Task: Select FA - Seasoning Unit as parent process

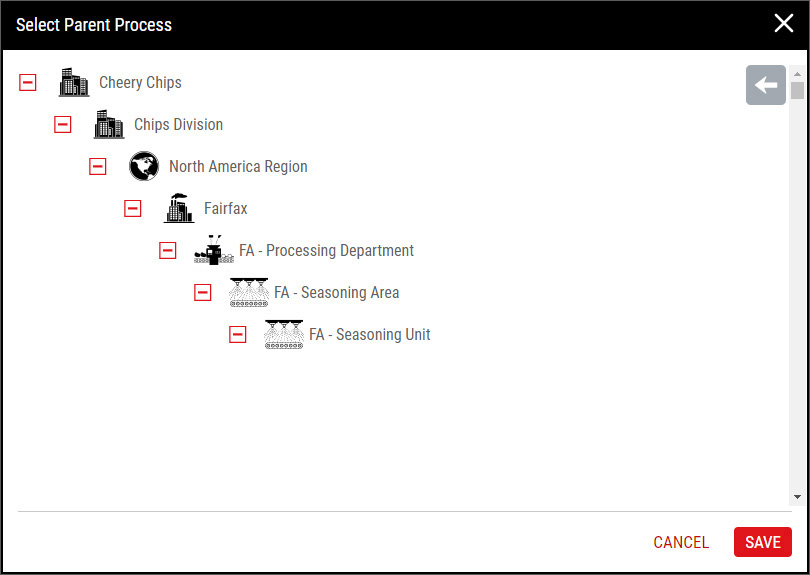Action: [370, 334]
